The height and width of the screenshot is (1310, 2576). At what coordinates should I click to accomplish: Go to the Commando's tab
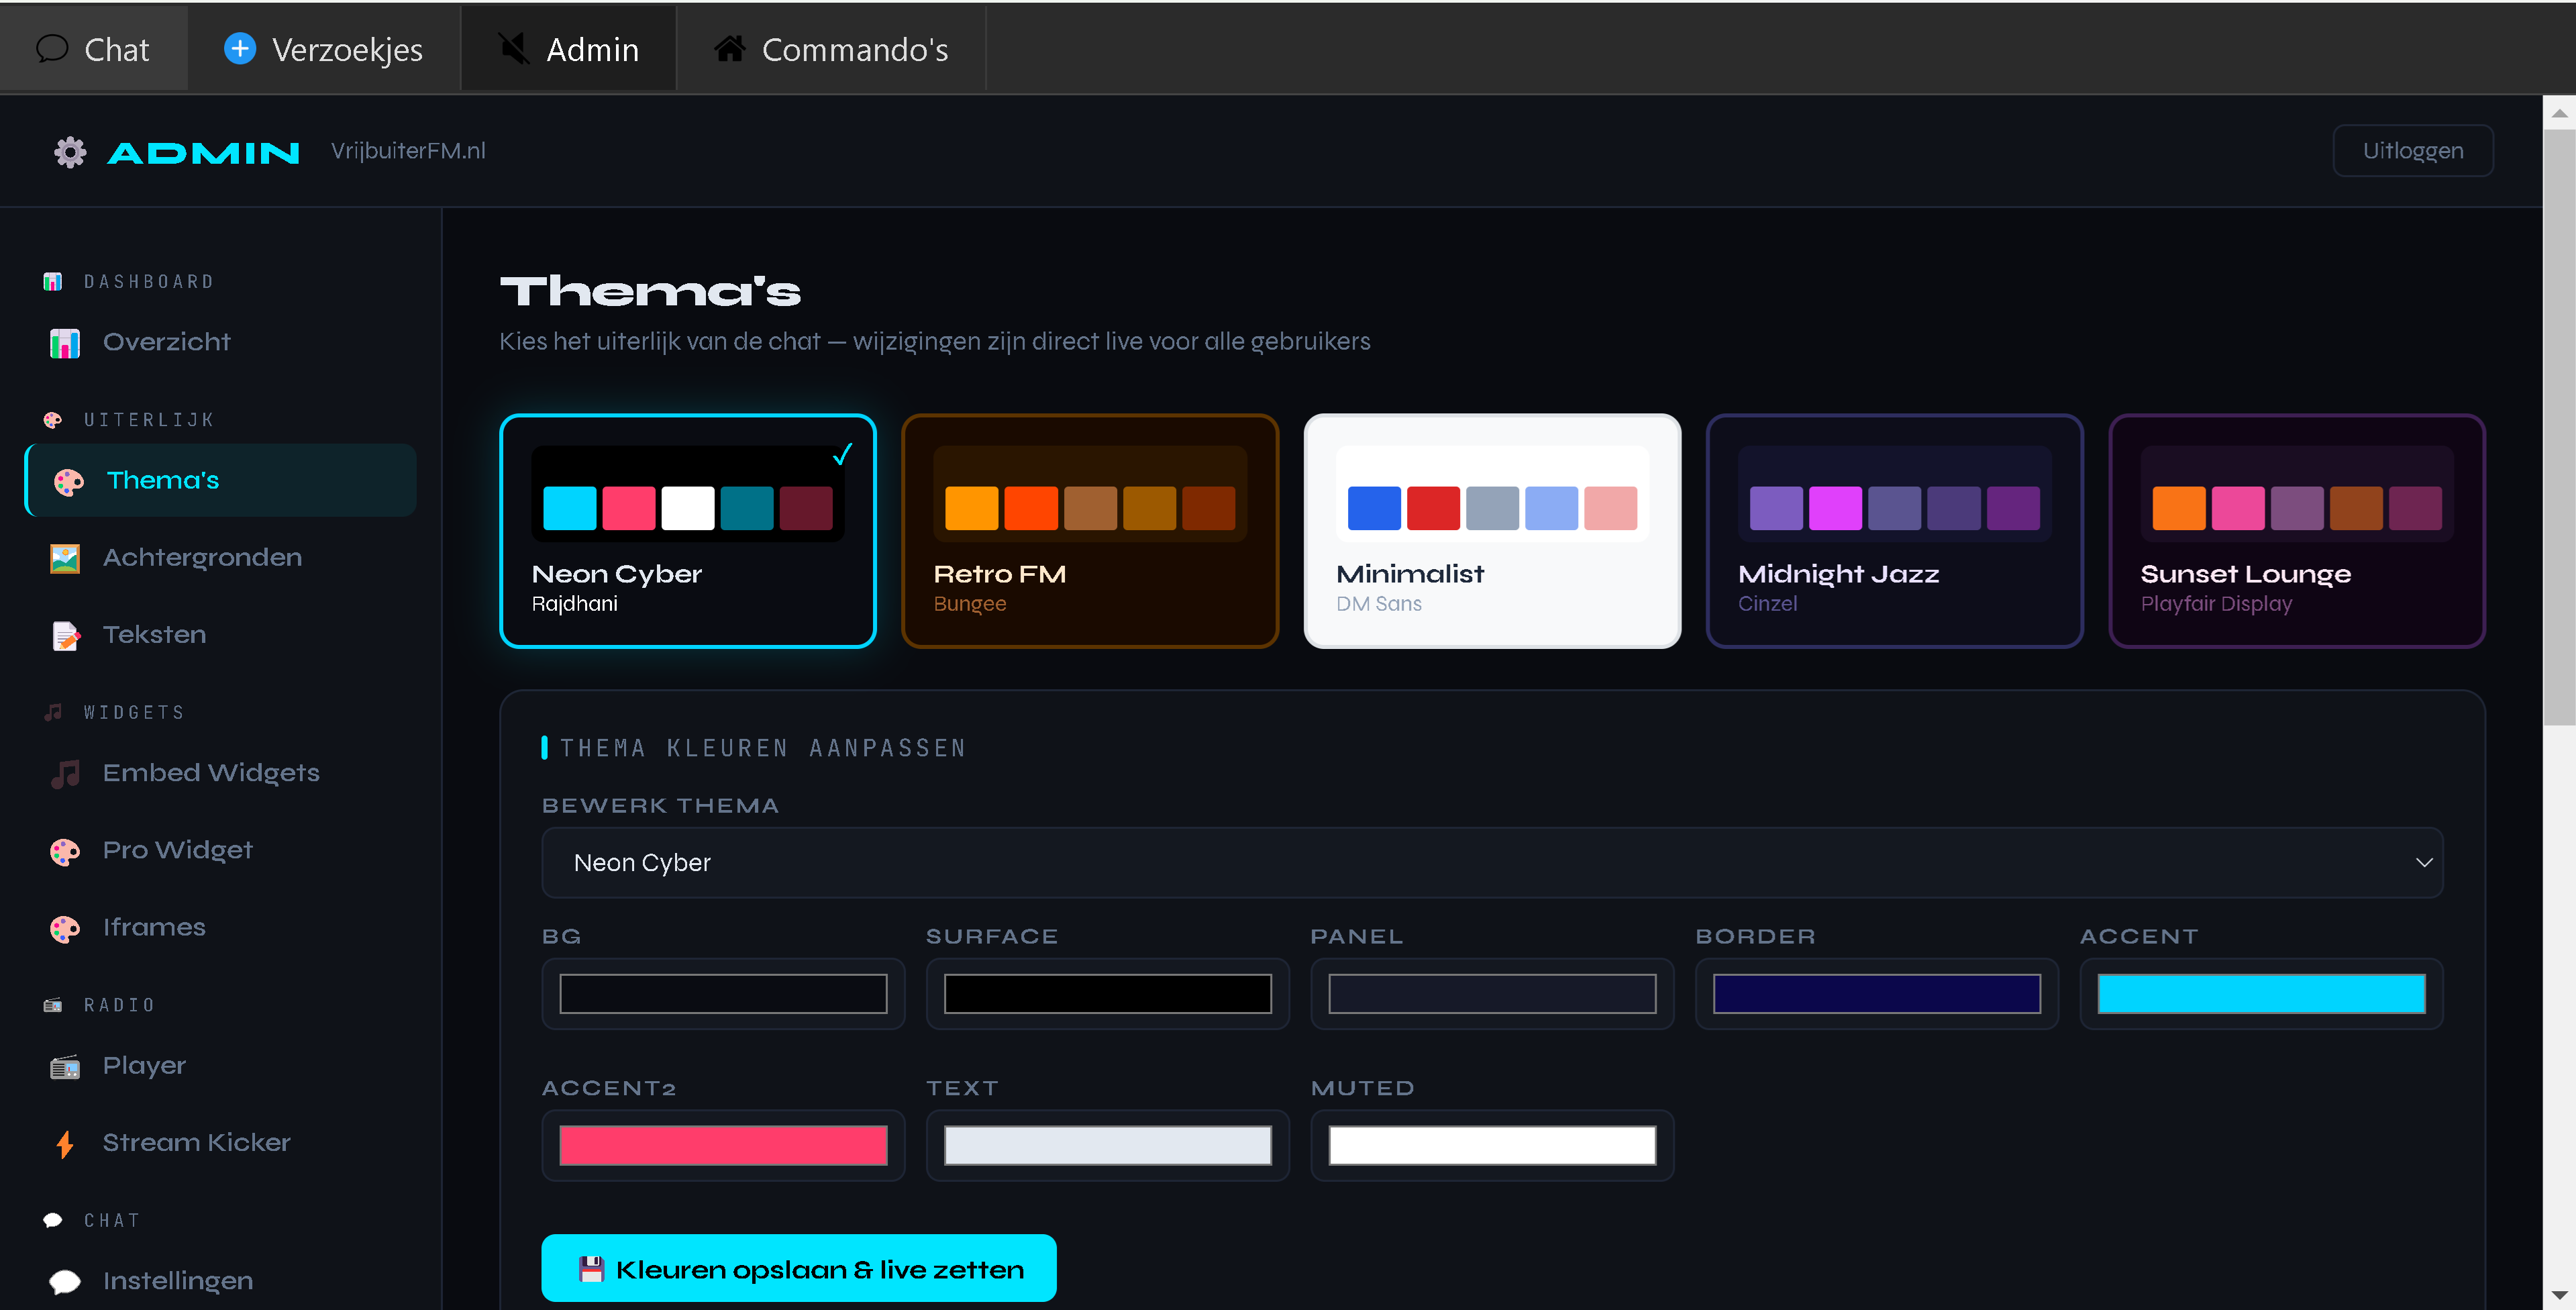[831, 48]
